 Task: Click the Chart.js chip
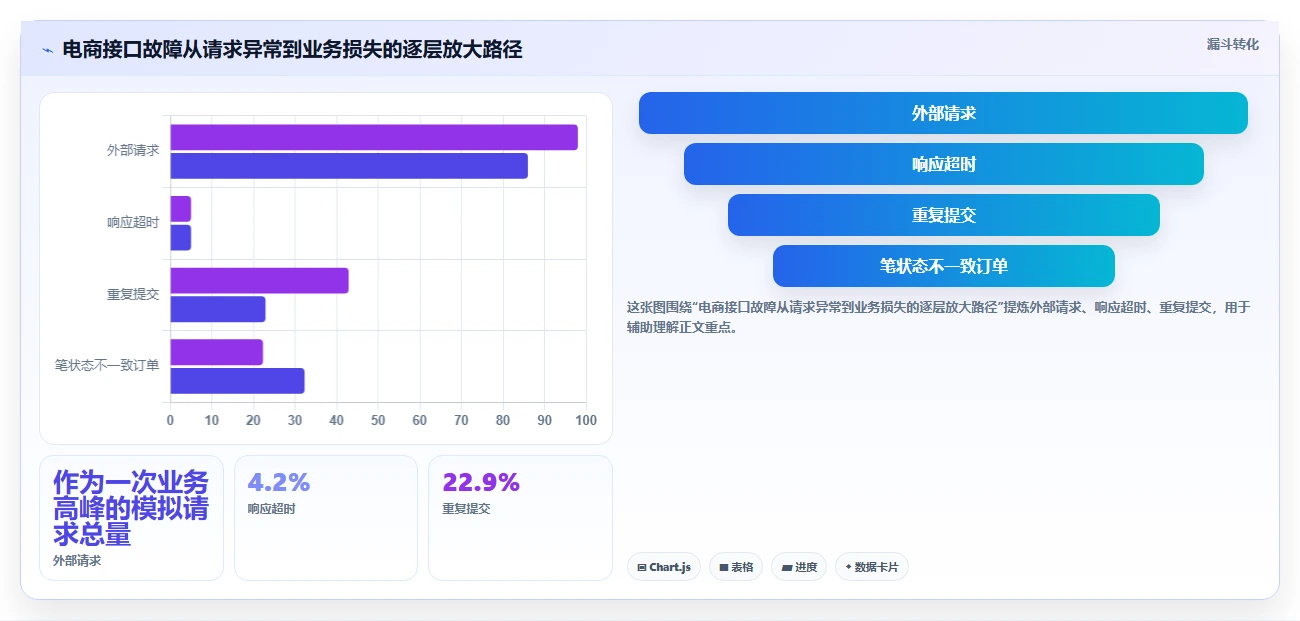pos(664,567)
